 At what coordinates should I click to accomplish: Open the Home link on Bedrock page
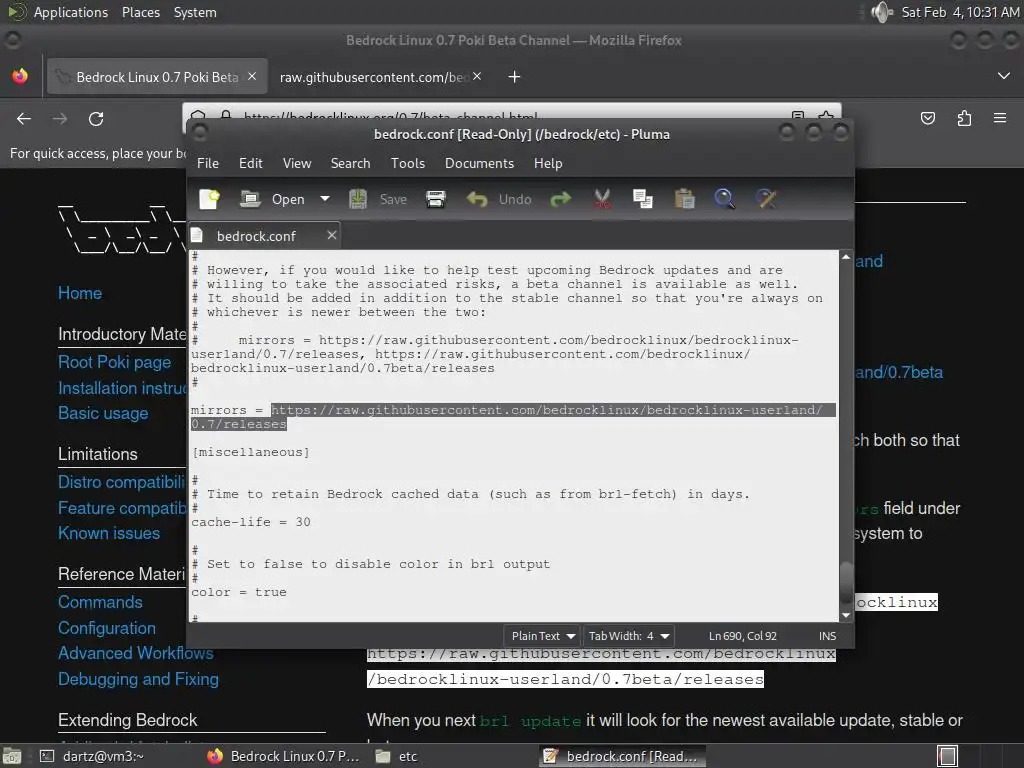pos(80,293)
